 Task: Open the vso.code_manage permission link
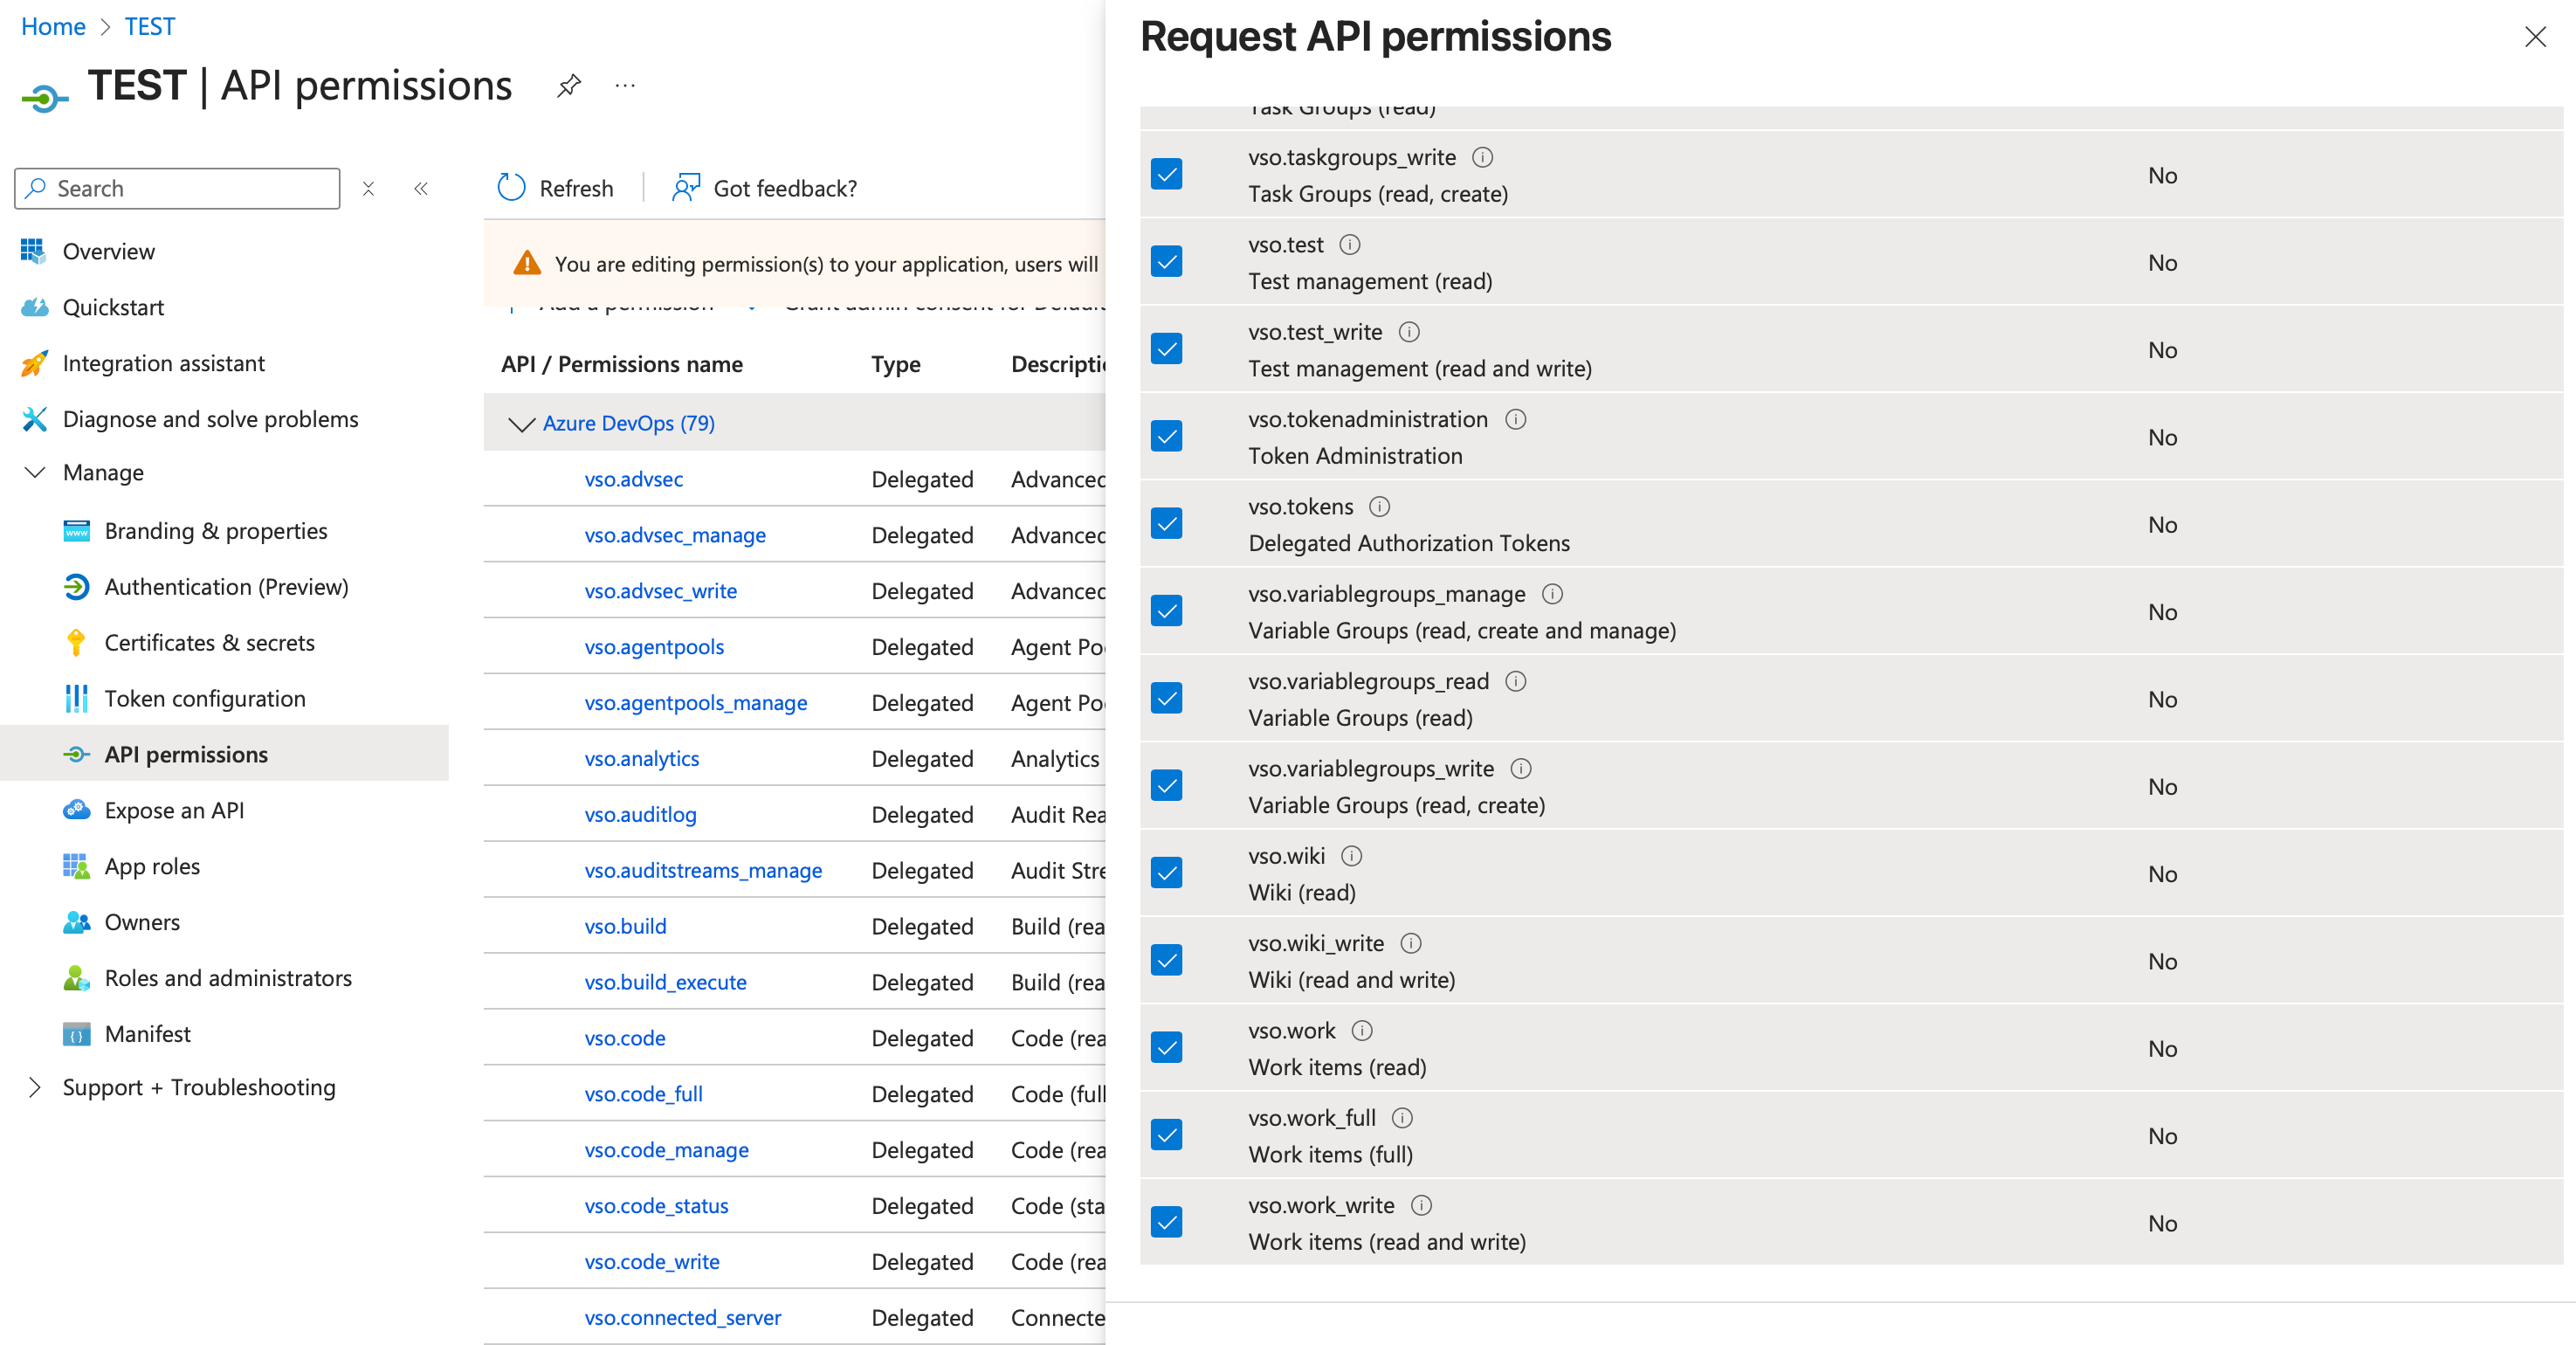666,1150
